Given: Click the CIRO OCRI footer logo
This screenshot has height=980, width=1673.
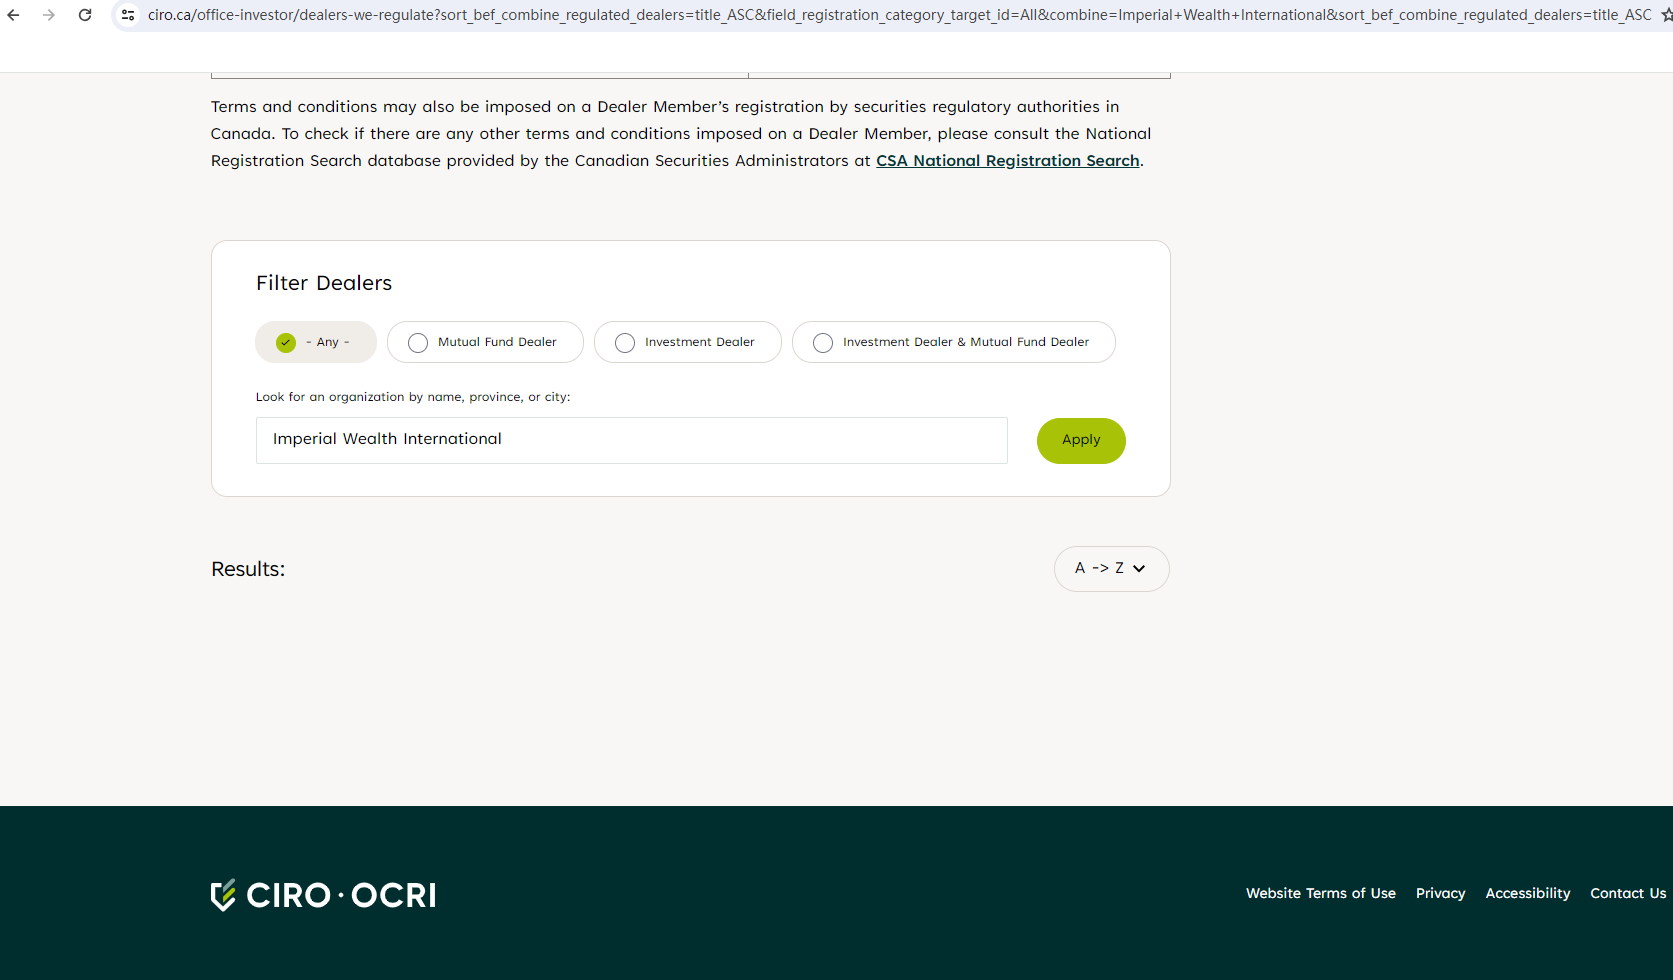Looking at the screenshot, I should click(x=323, y=895).
